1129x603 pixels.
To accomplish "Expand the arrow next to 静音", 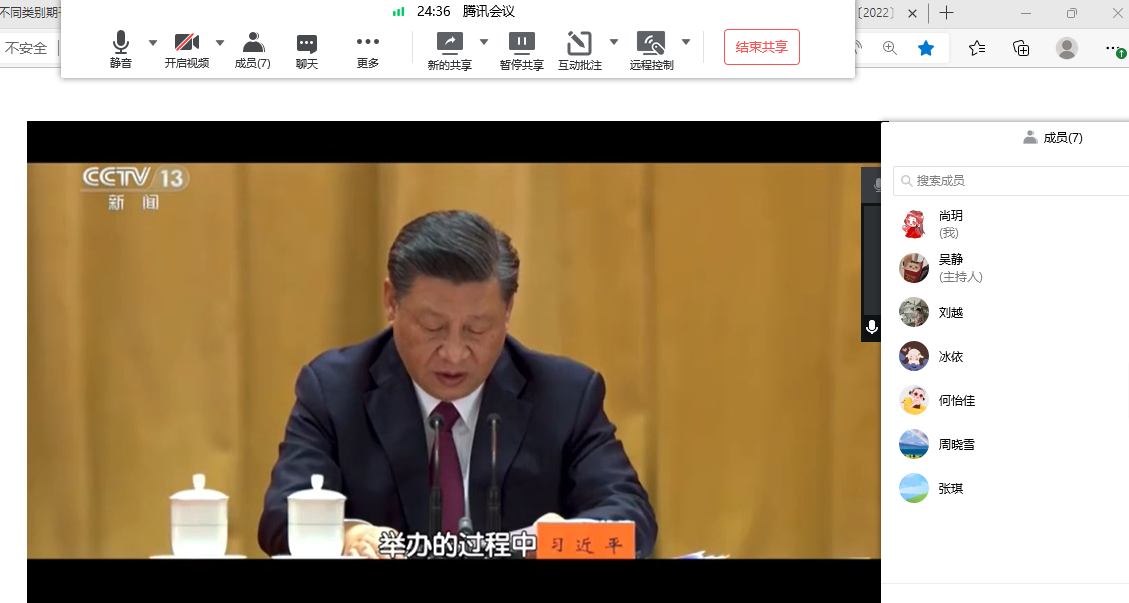I will click(153, 43).
